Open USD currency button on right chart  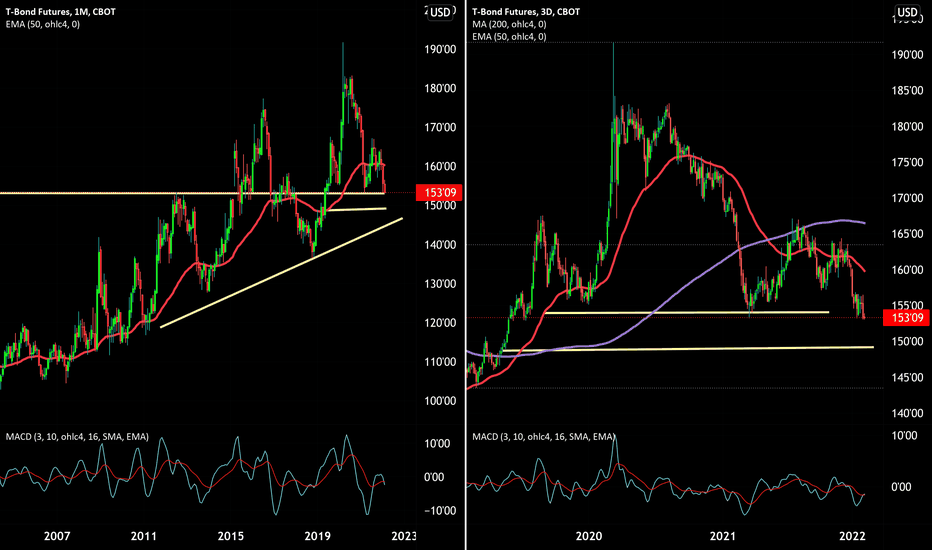[x=907, y=12]
